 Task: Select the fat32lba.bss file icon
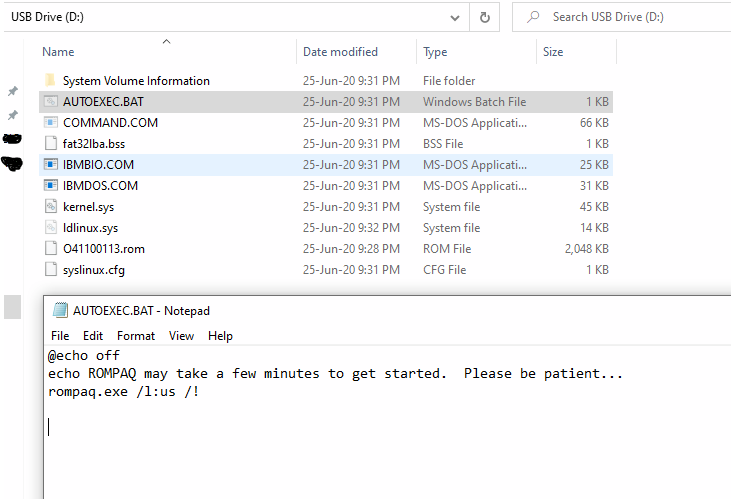point(51,144)
